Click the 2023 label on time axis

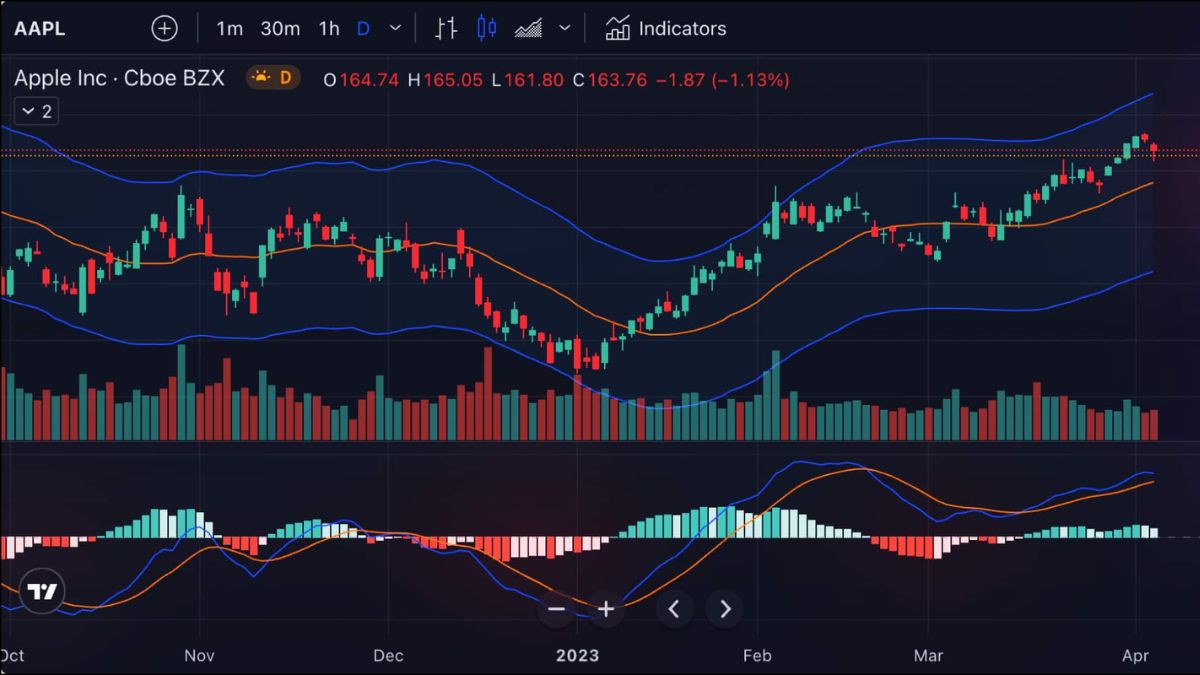point(577,655)
